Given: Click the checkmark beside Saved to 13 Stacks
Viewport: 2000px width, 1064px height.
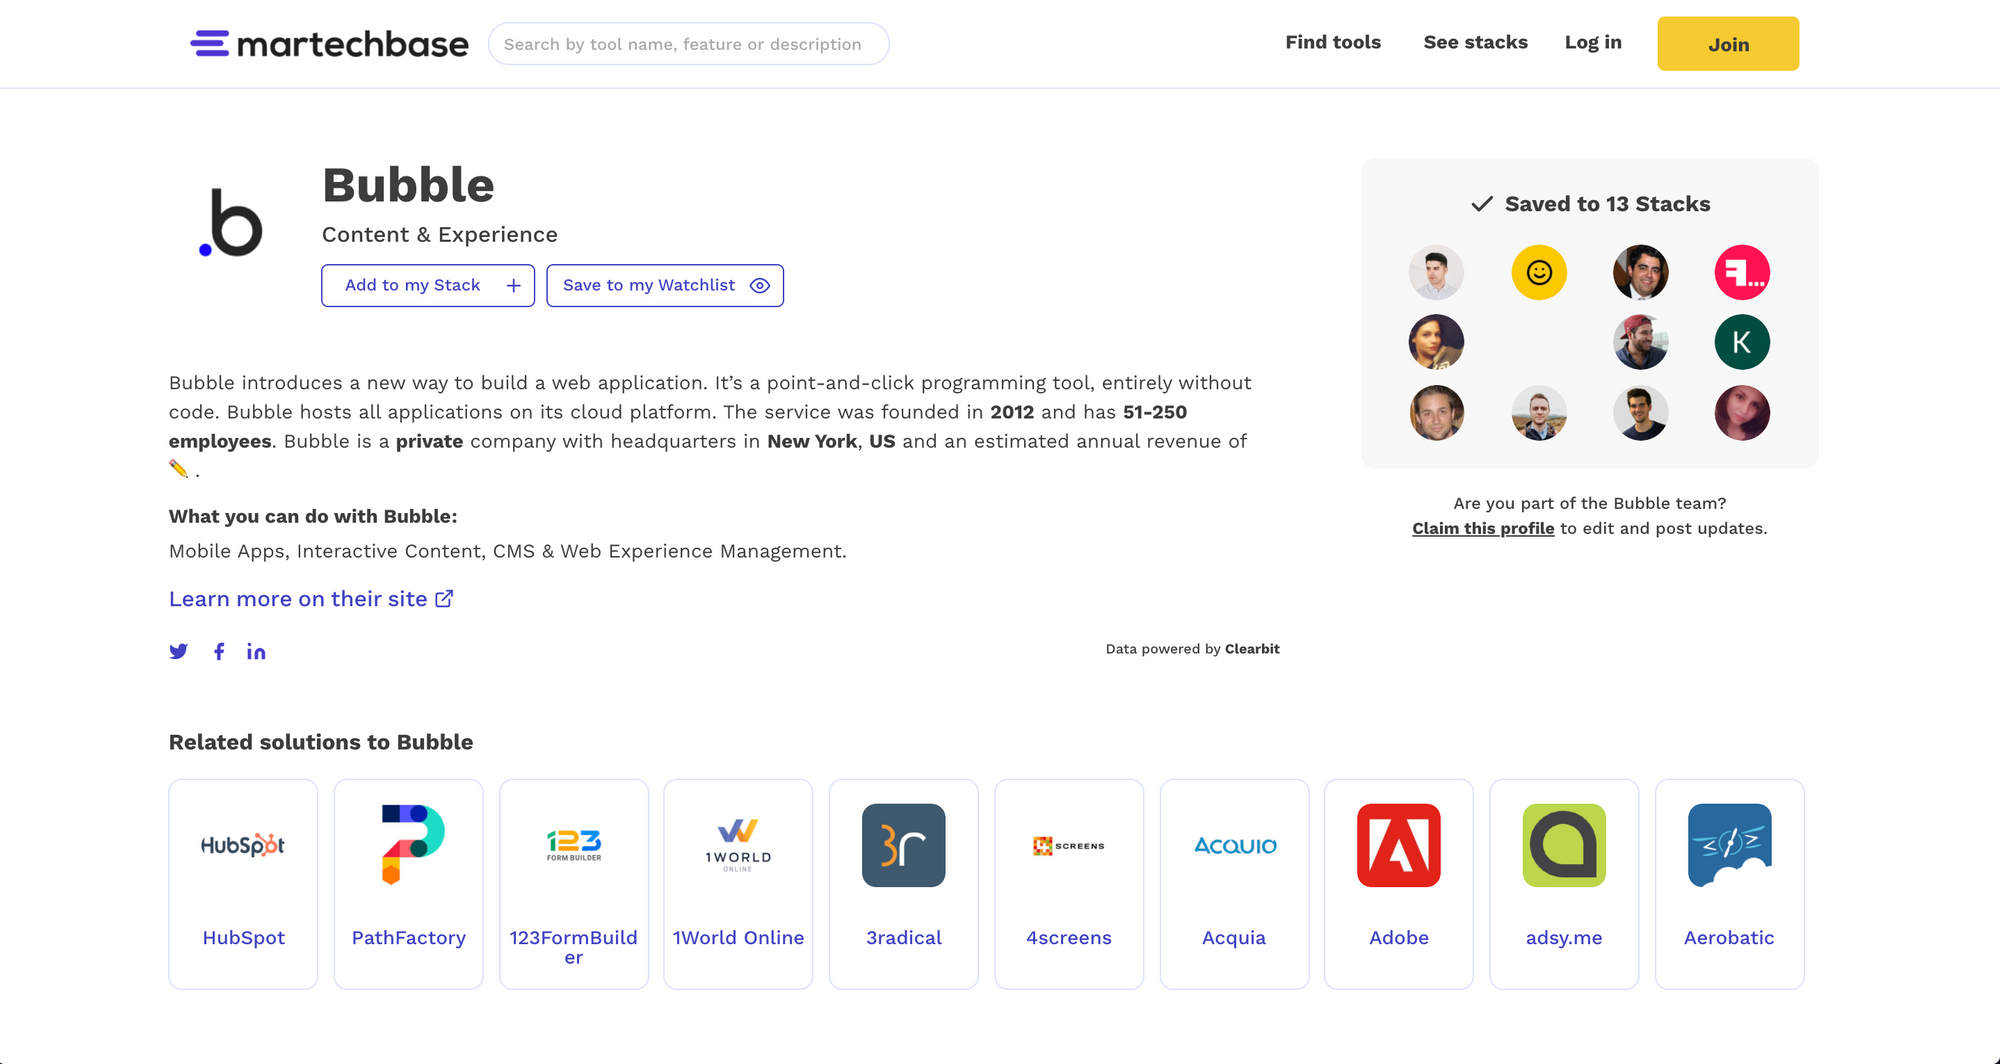Looking at the screenshot, I should point(1482,204).
